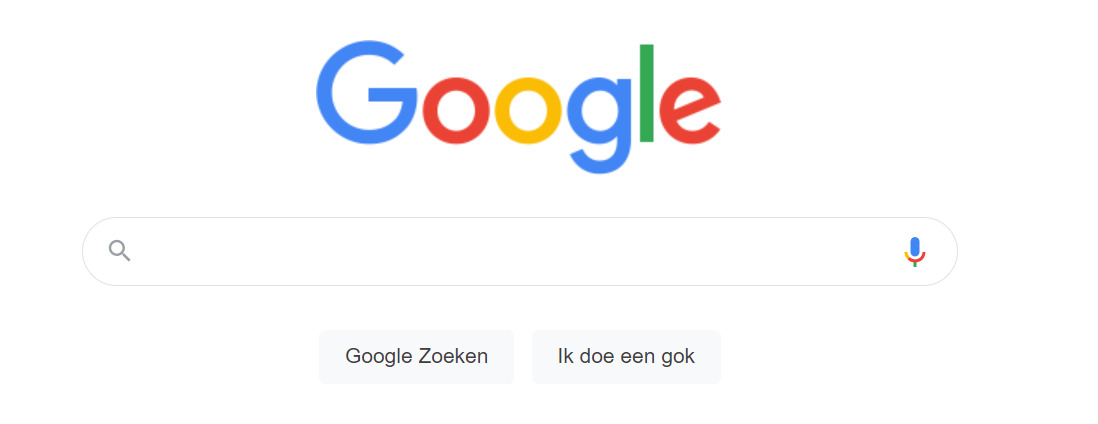The image size is (1098, 424).
Task: Click the red "e" ending the logo
Action: tap(690, 111)
